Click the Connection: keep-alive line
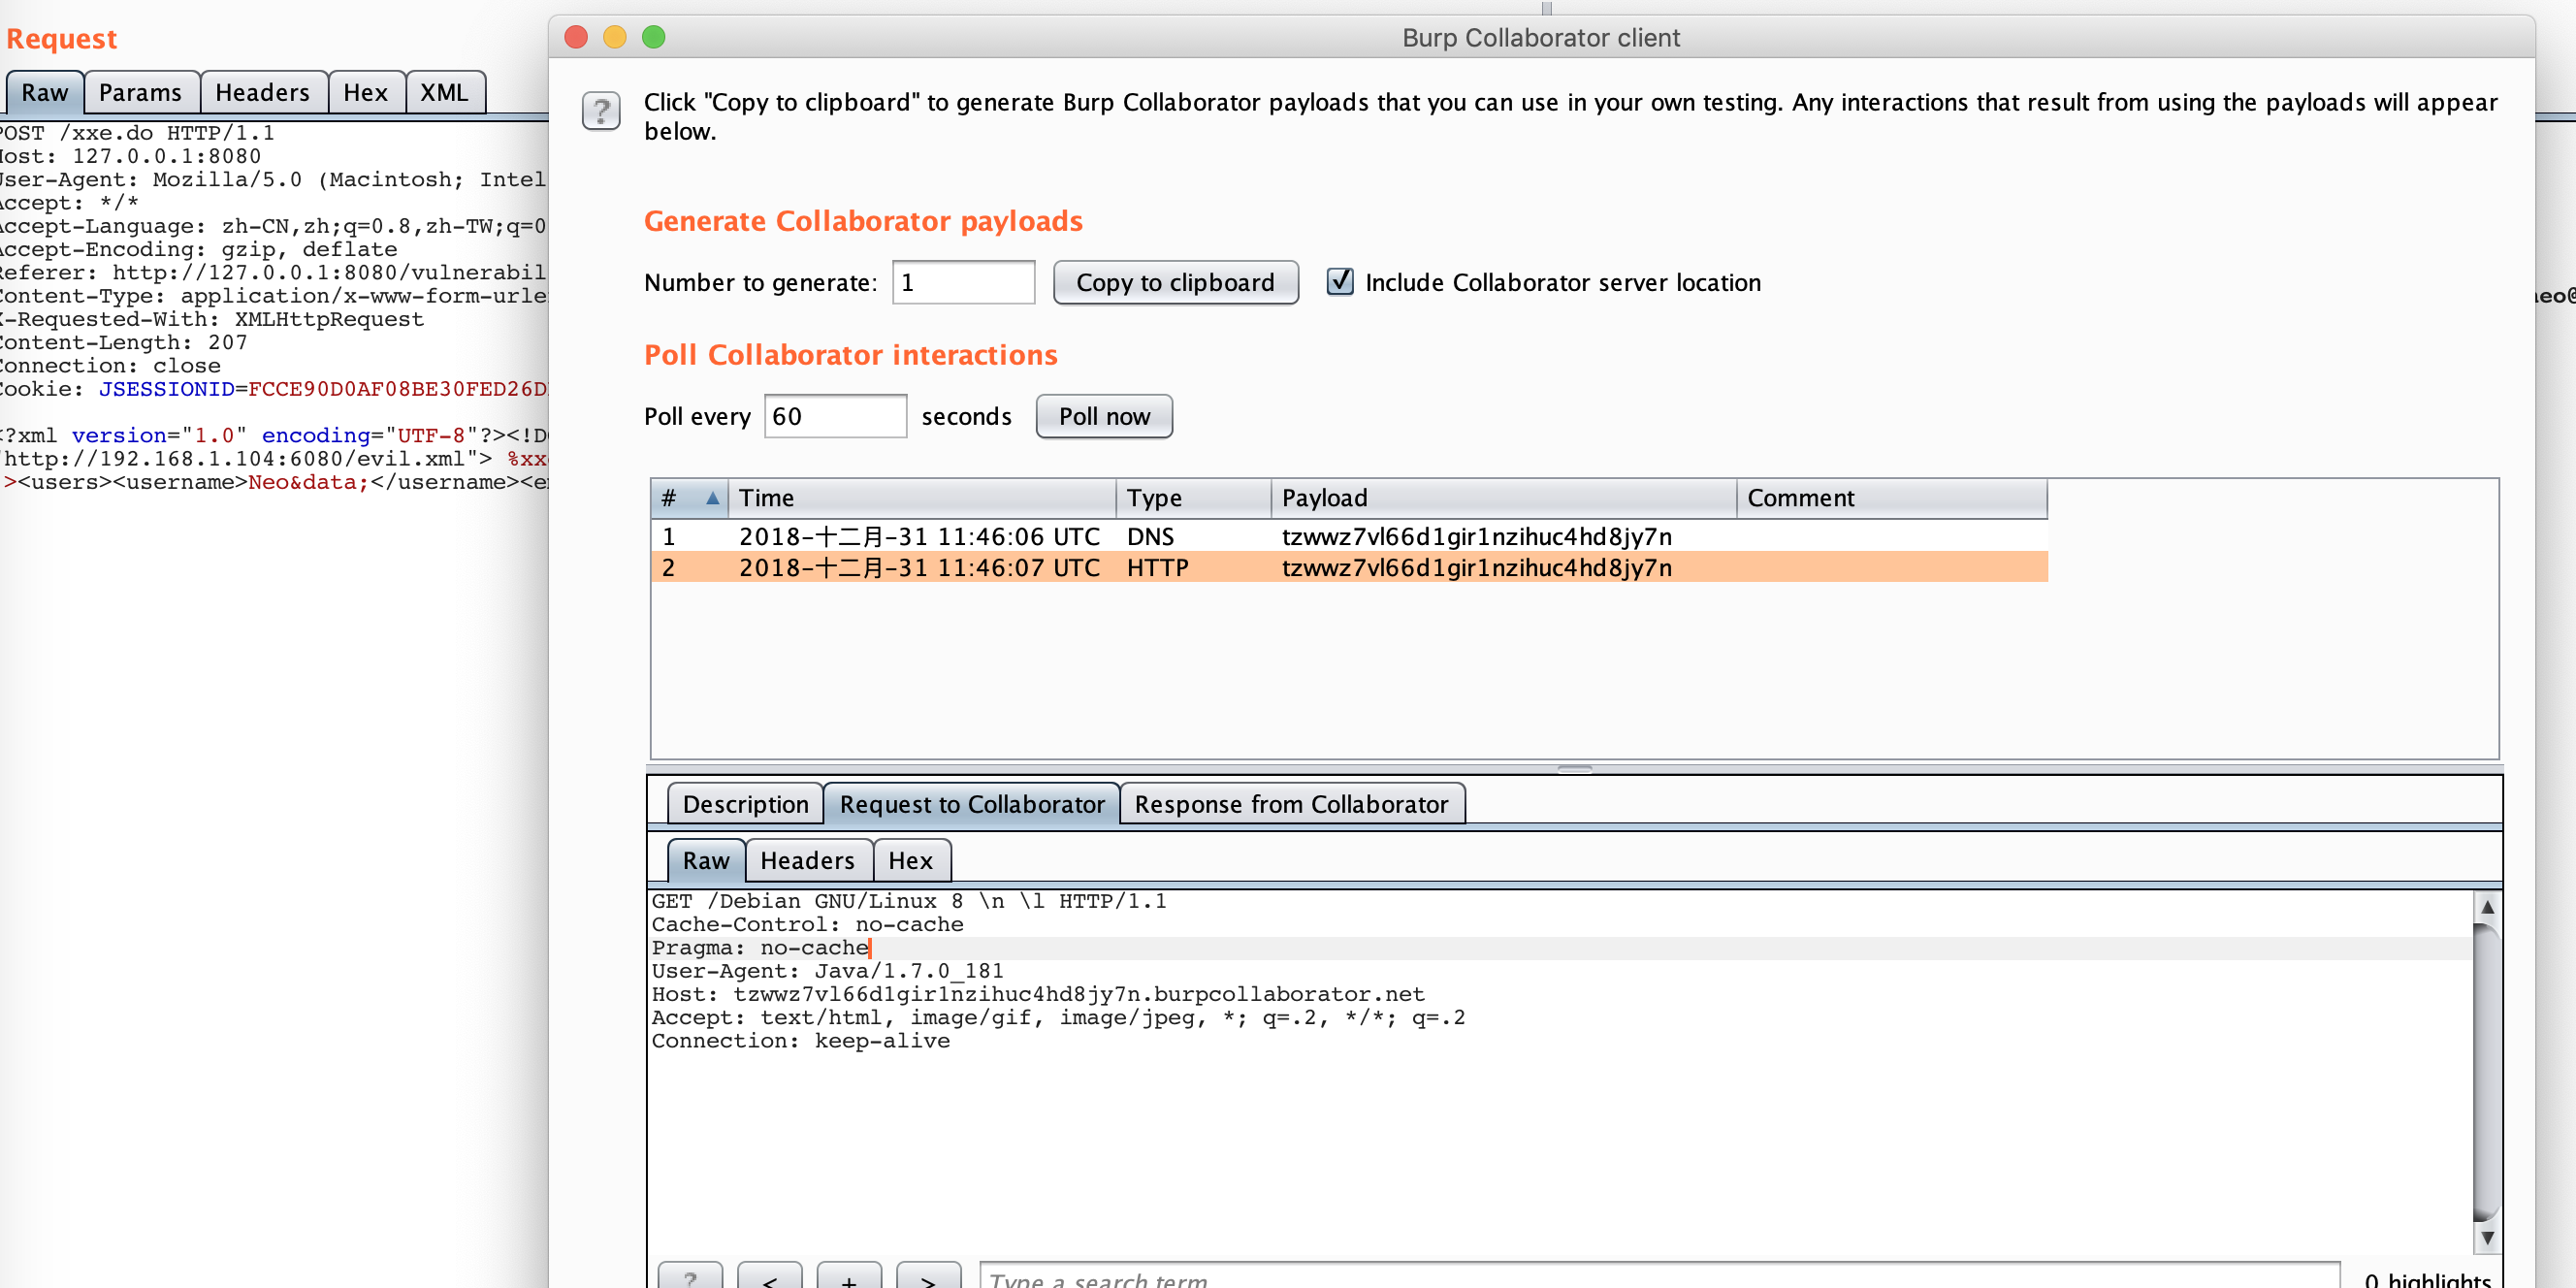 [801, 1040]
